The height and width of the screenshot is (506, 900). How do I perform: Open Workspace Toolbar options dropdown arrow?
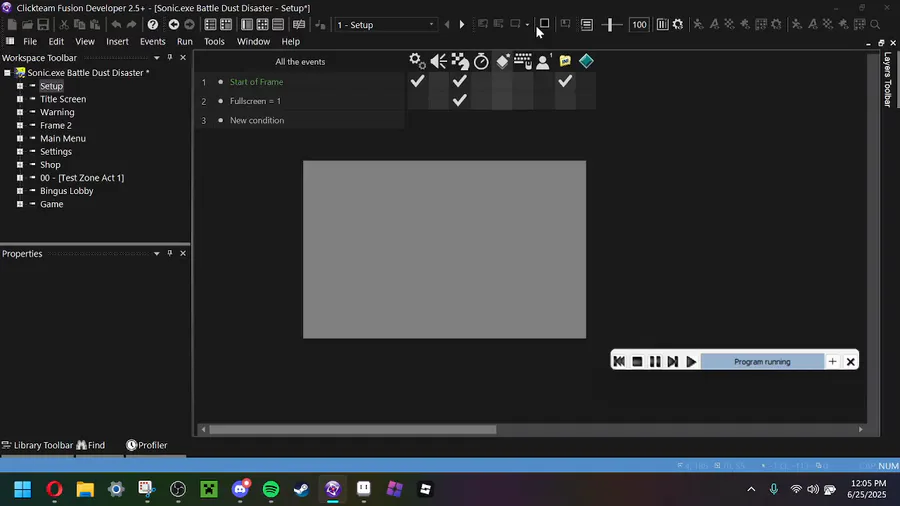click(157, 58)
